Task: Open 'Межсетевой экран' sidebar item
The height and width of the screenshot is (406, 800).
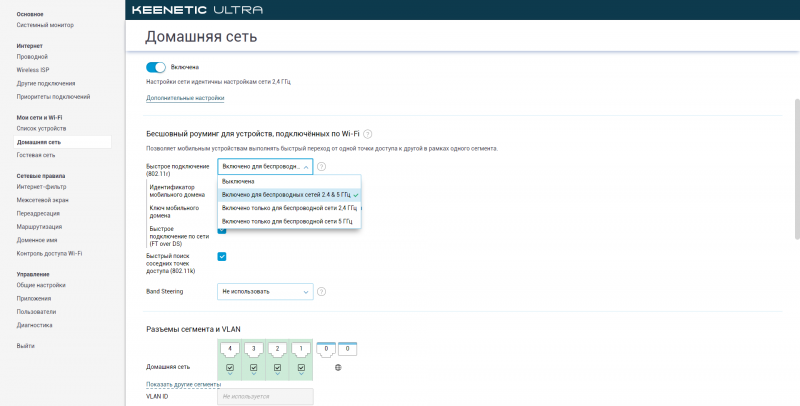Action: pyautogui.click(x=42, y=200)
